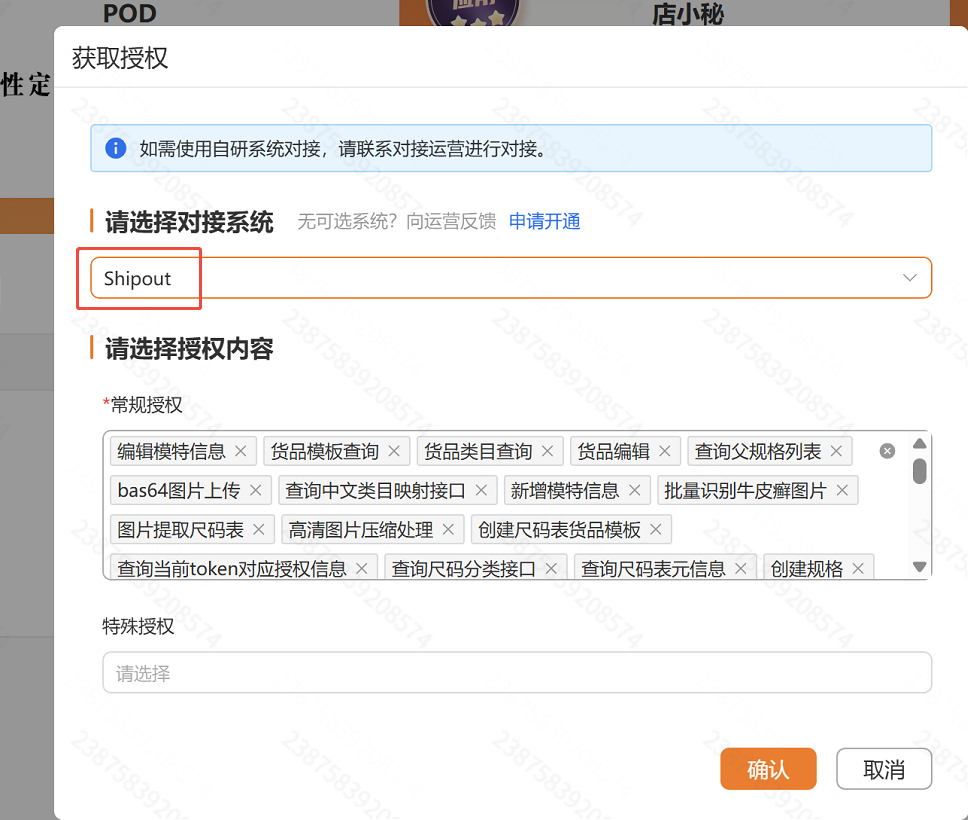Click the 获取授权 dialog title
The width and height of the screenshot is (968, 820).
point(120,58)
